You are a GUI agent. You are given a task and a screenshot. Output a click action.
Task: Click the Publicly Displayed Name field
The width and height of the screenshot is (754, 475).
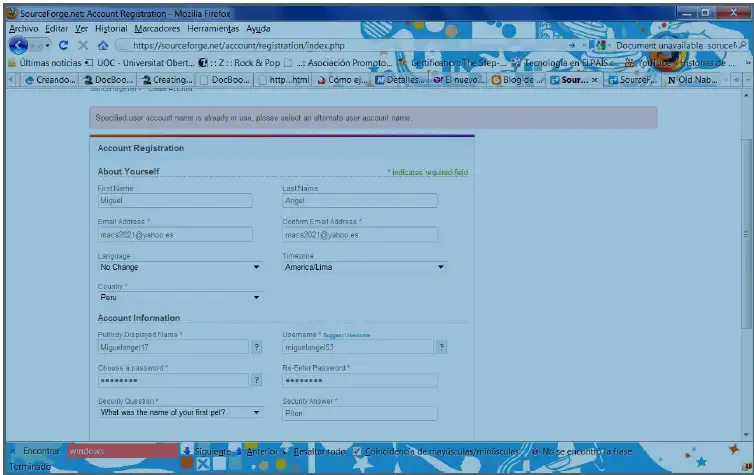pyautogui.click(x=173, y=347)
